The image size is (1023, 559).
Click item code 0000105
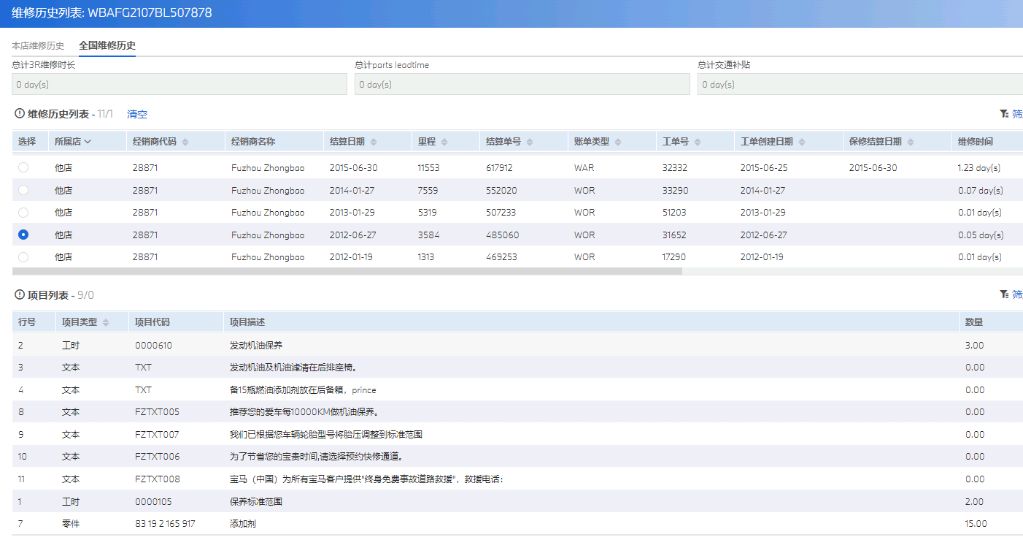pyautogui.click(x=153, y=502)
